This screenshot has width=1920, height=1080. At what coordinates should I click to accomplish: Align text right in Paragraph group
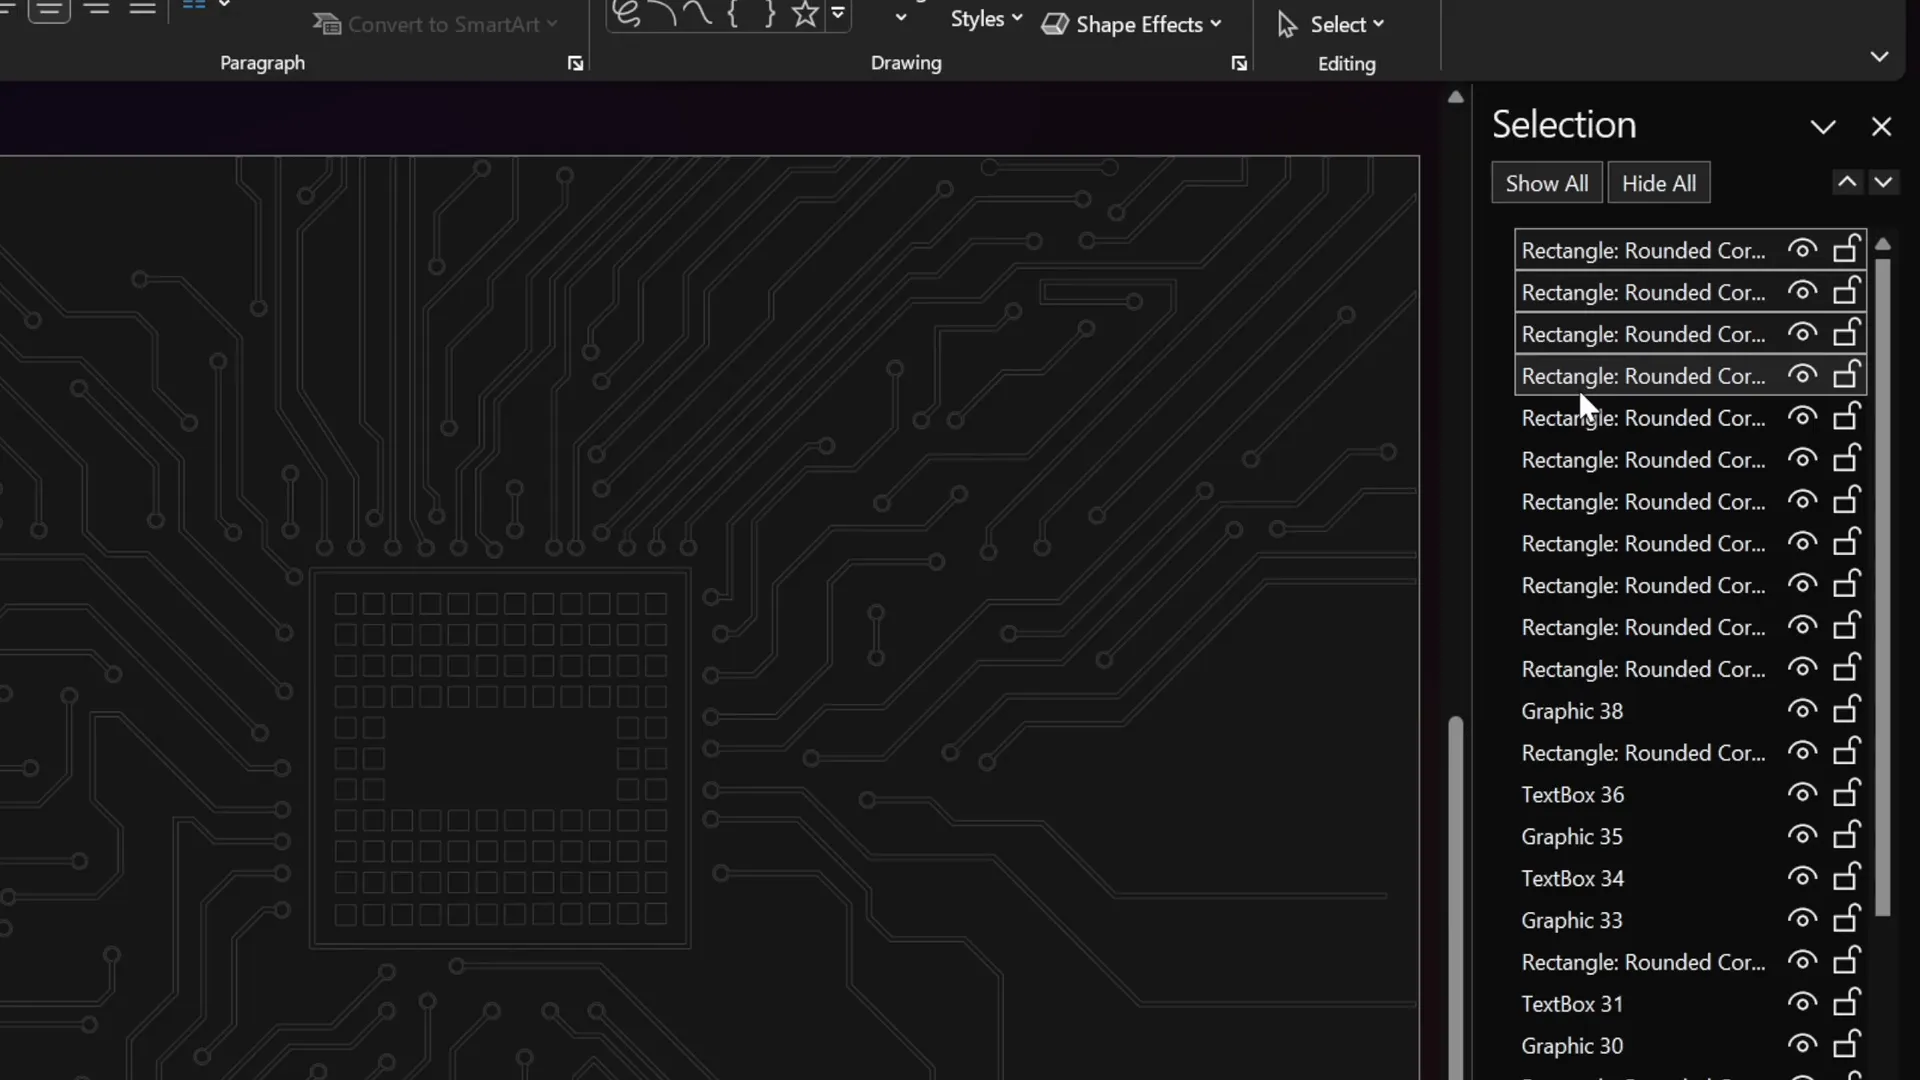[97, 9]
